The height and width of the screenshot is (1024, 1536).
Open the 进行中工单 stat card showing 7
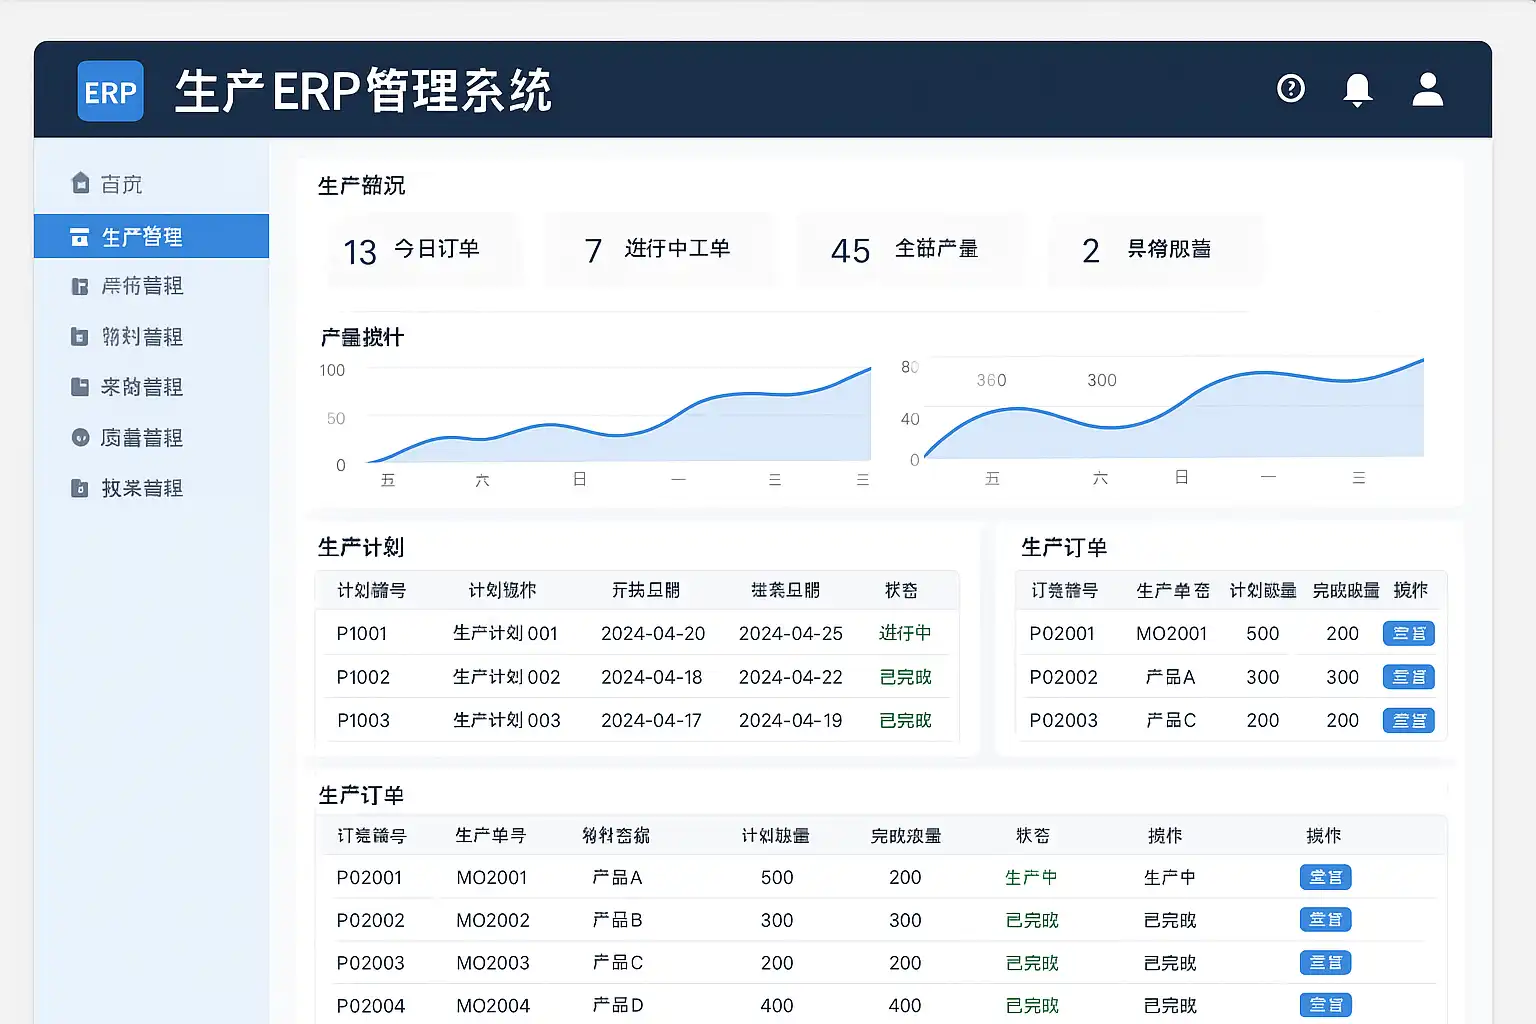[x=659, y=250]
